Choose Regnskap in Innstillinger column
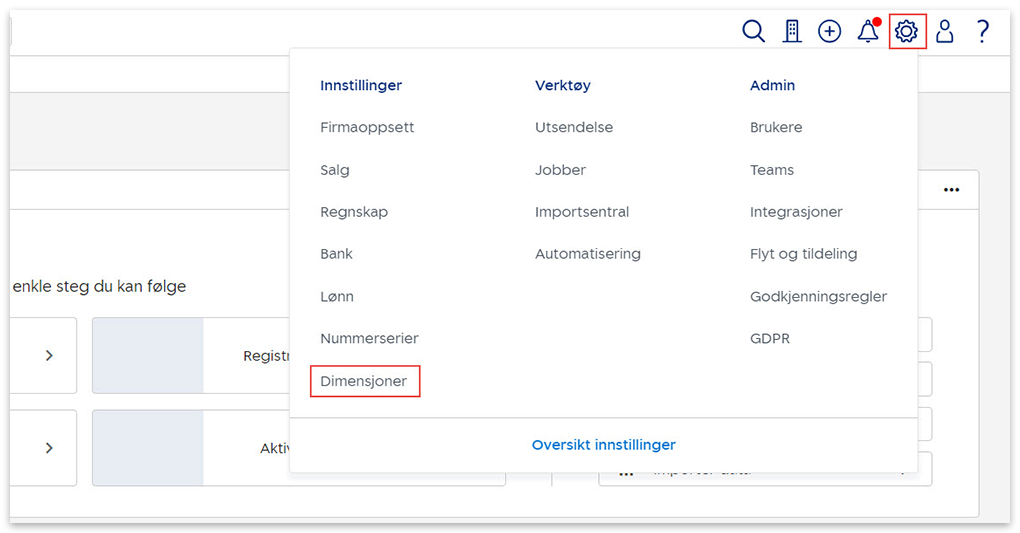Image resolution: width=1020 pixels, height=533 pixels. (354, 212)
